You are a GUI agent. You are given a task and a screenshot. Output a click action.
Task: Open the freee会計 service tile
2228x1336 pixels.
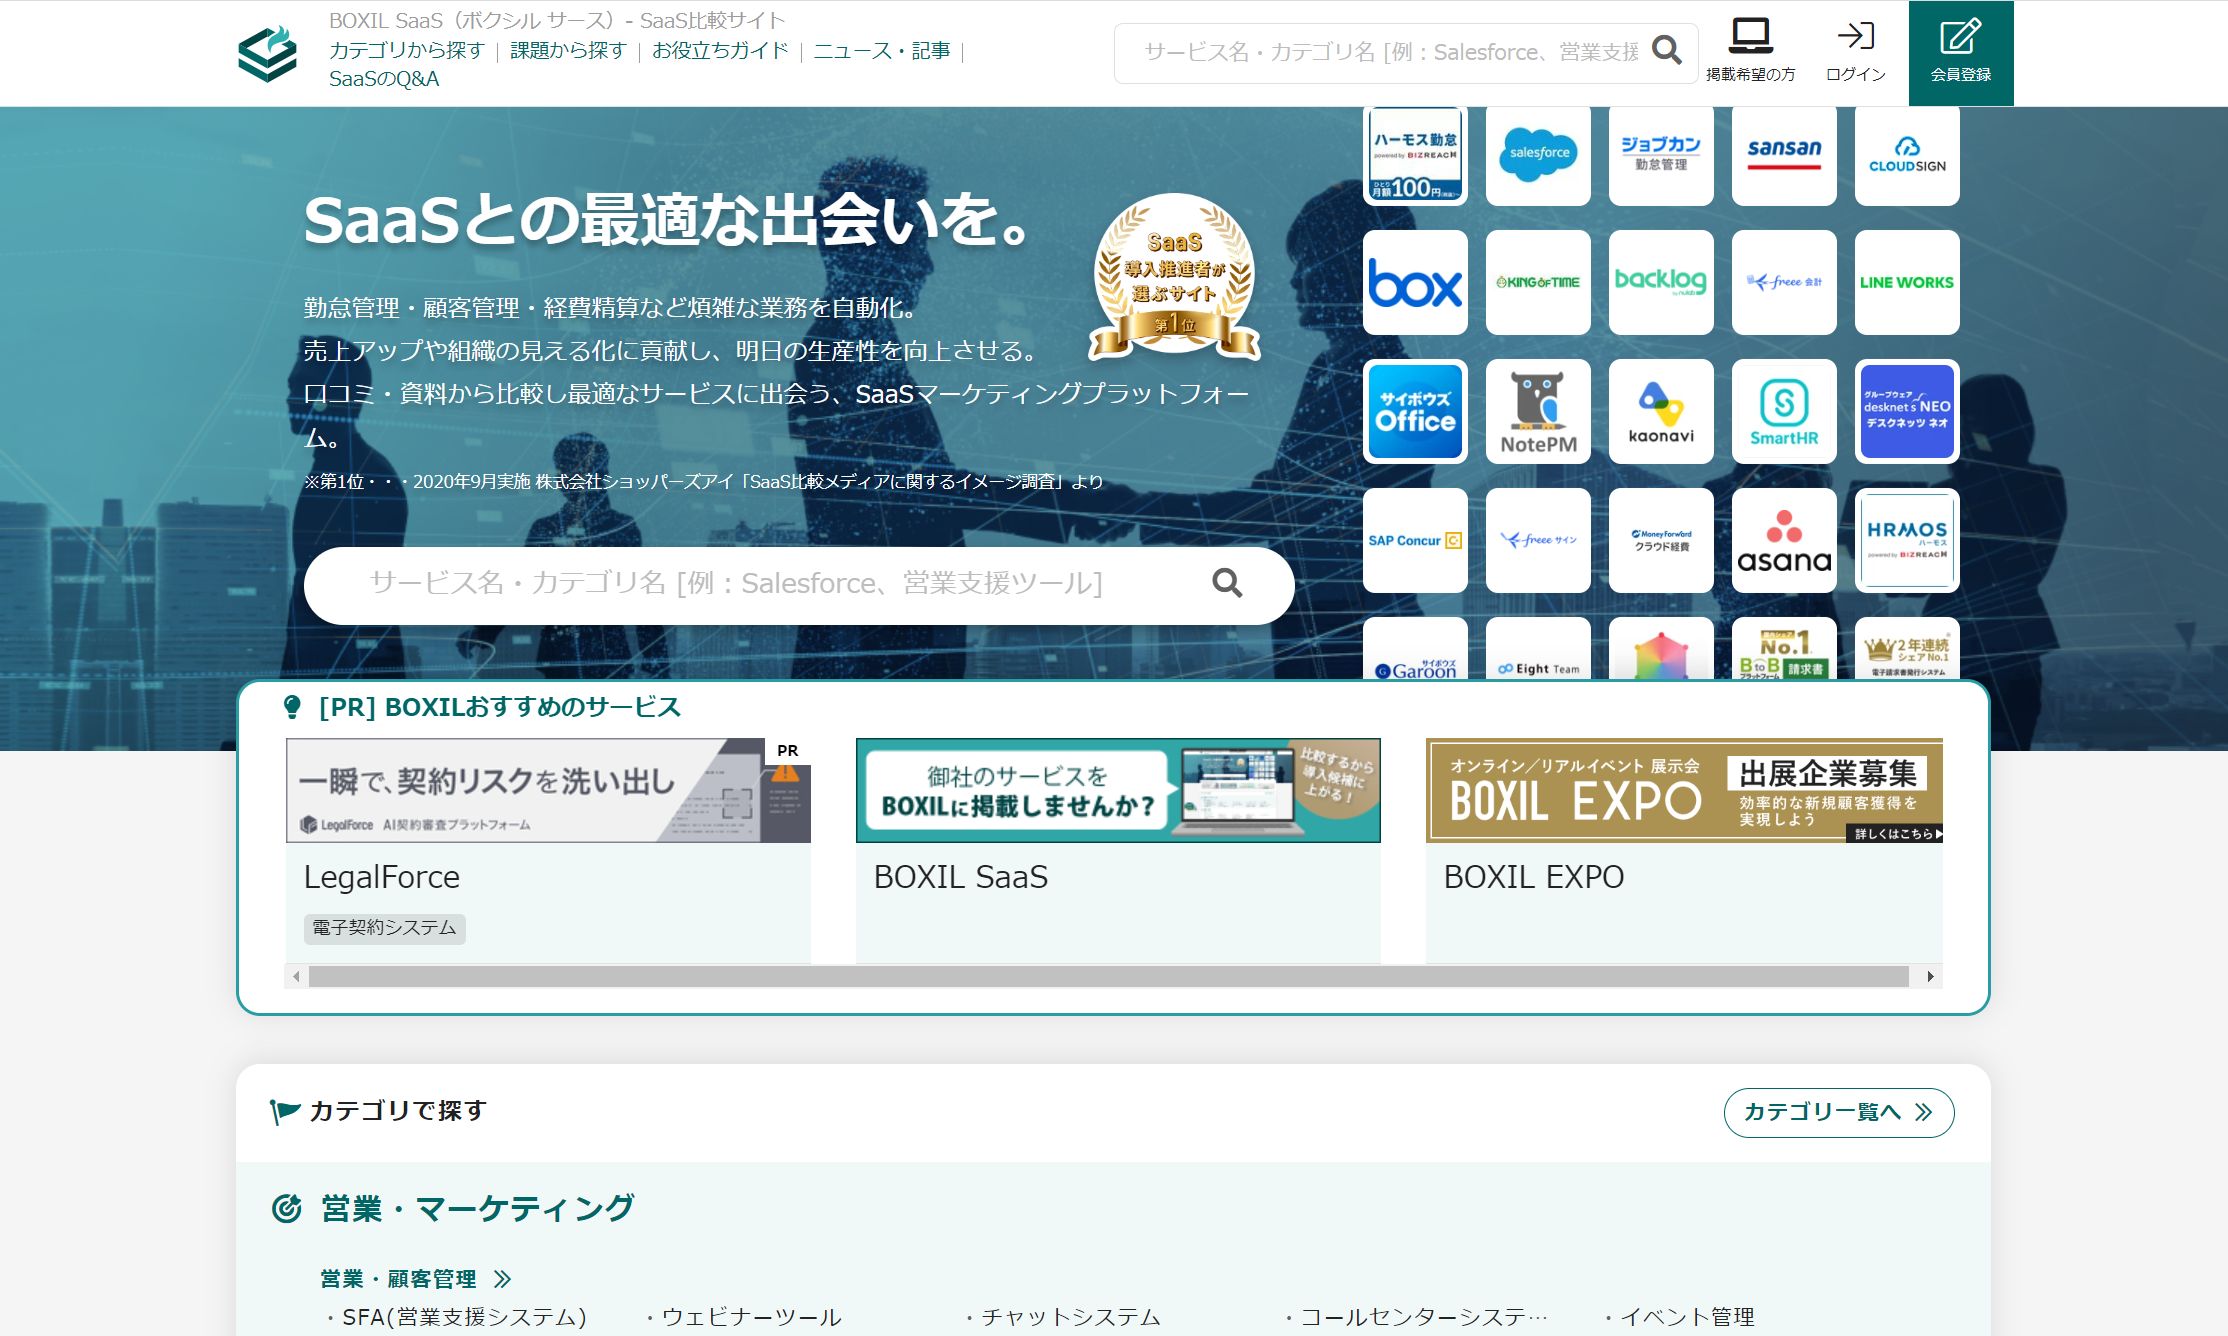coord(1784,282)
